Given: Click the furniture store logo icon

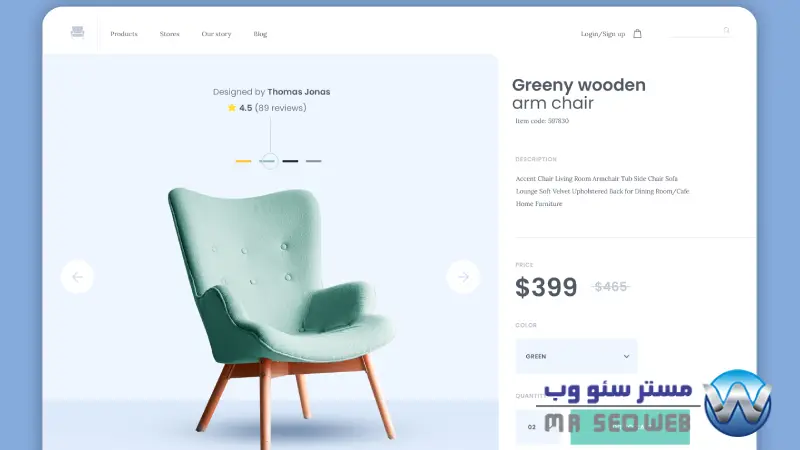Looking at the screenshot, I should 78,32.
